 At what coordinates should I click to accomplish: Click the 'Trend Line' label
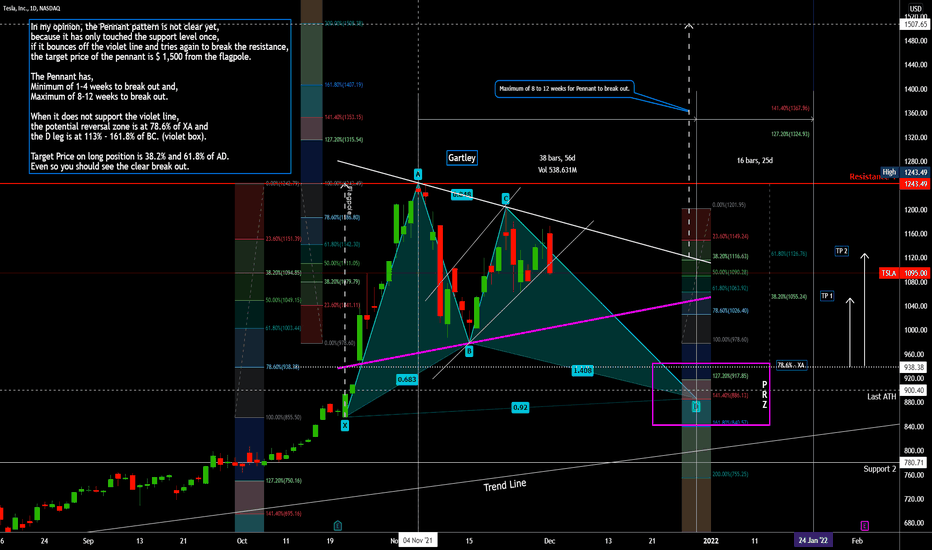[x=505, y=485]
